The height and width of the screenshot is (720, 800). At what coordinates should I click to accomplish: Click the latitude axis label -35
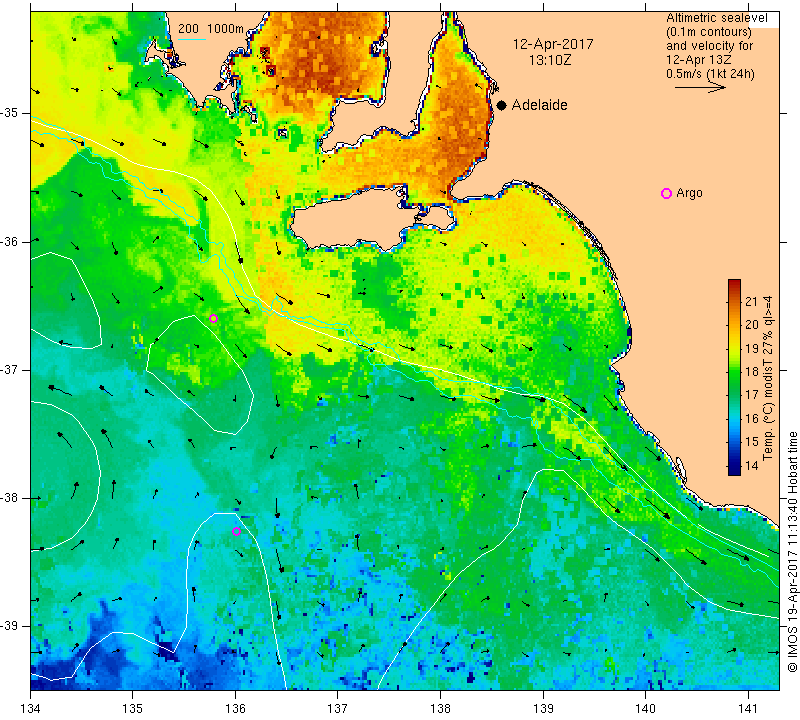10,113
